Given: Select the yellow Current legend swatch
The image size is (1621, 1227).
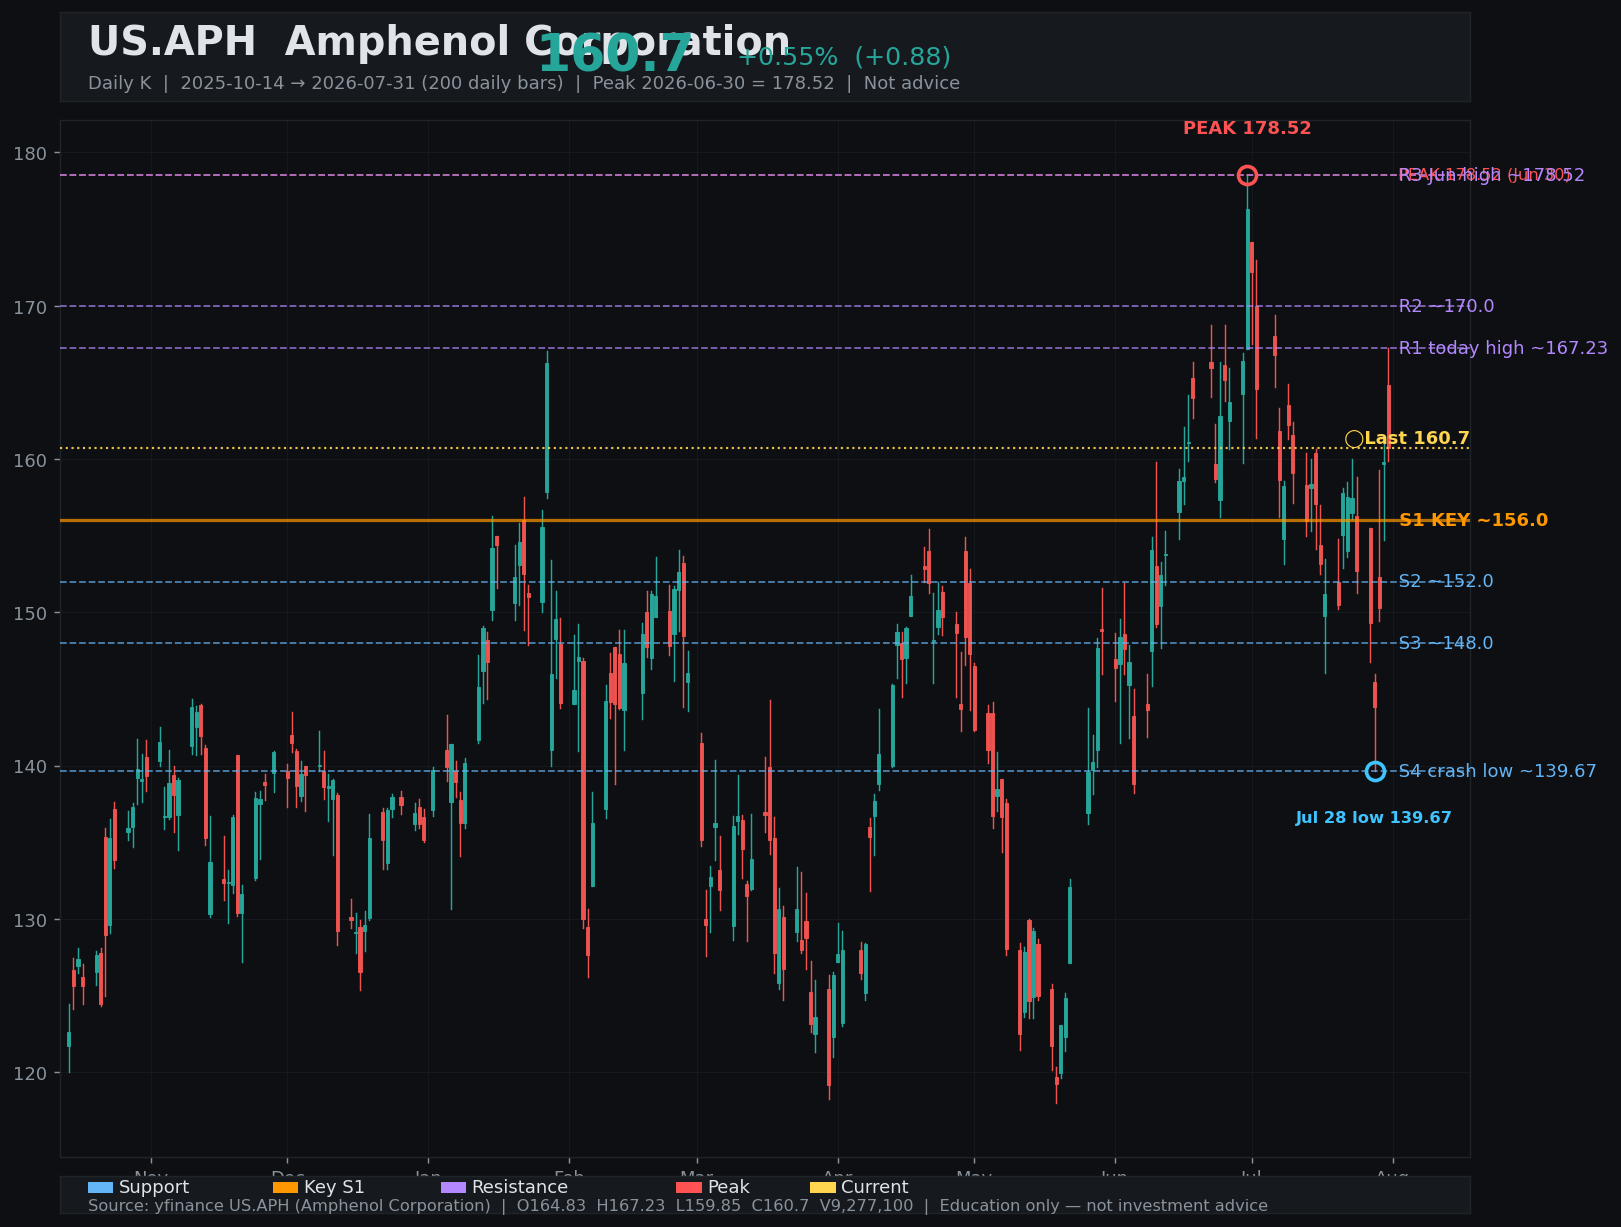Looking at the screenshot, I should point(823,1187).
